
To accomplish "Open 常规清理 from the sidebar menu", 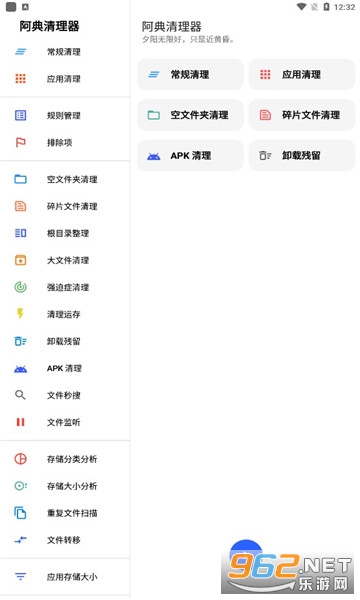I will click(x=65, y=52).
